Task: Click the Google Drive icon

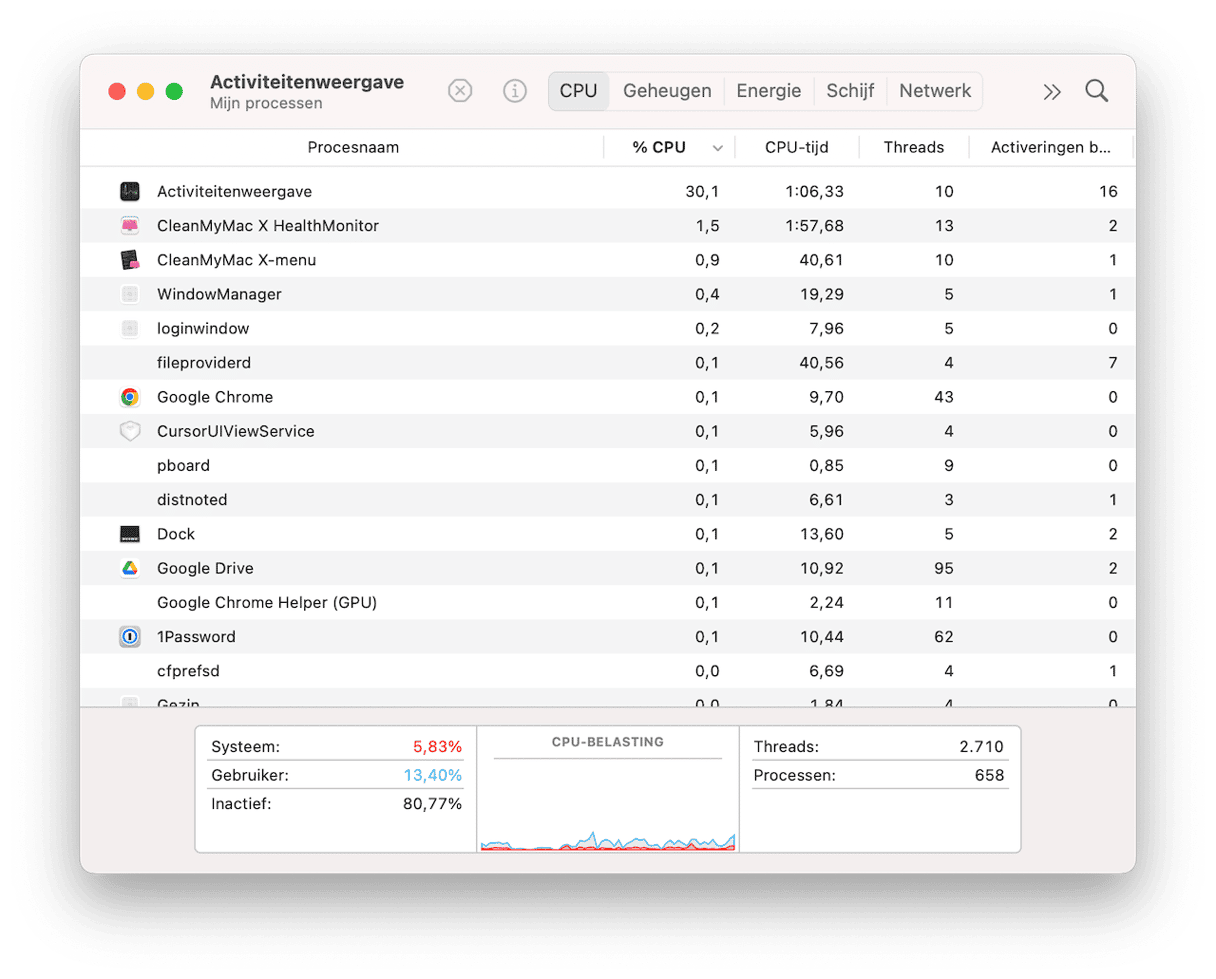Action: pyautogui.click(x=129, y=568)
